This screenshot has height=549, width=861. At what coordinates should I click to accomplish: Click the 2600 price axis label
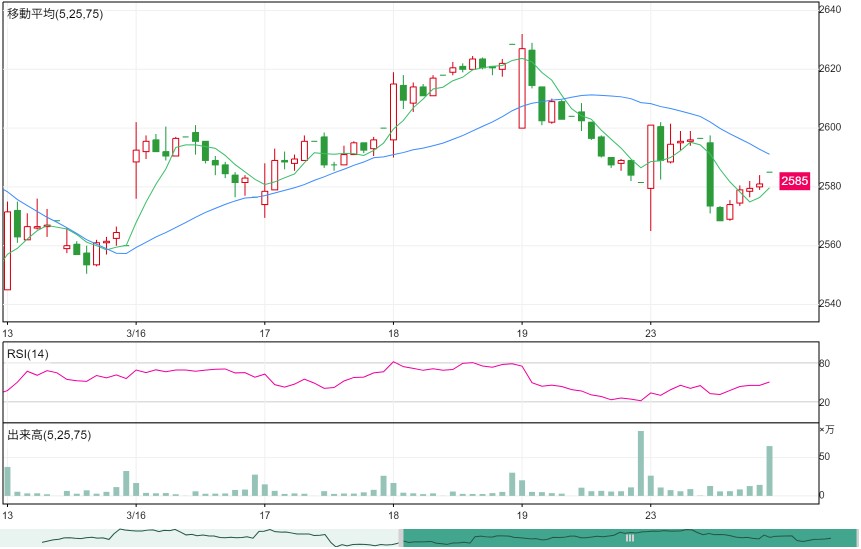click(x=829, y=127)
